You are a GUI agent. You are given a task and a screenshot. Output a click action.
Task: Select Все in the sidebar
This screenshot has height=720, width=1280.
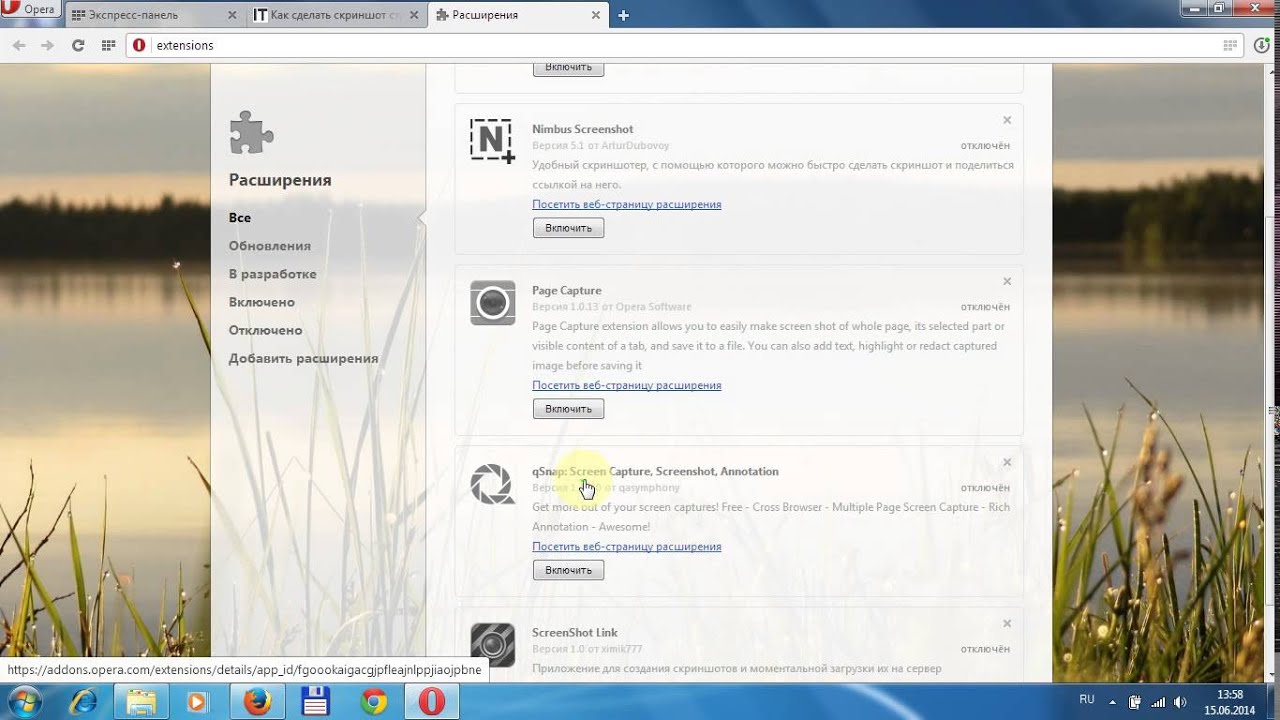[240, 217]
